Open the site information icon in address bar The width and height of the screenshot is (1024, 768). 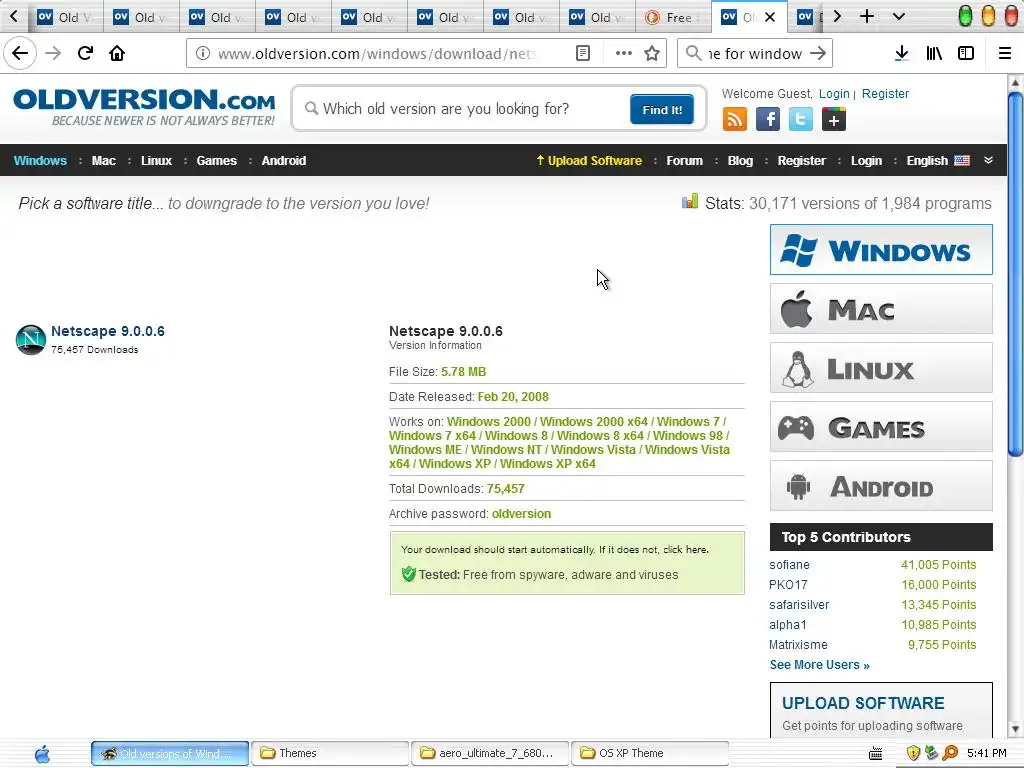(x=202, y=54)
